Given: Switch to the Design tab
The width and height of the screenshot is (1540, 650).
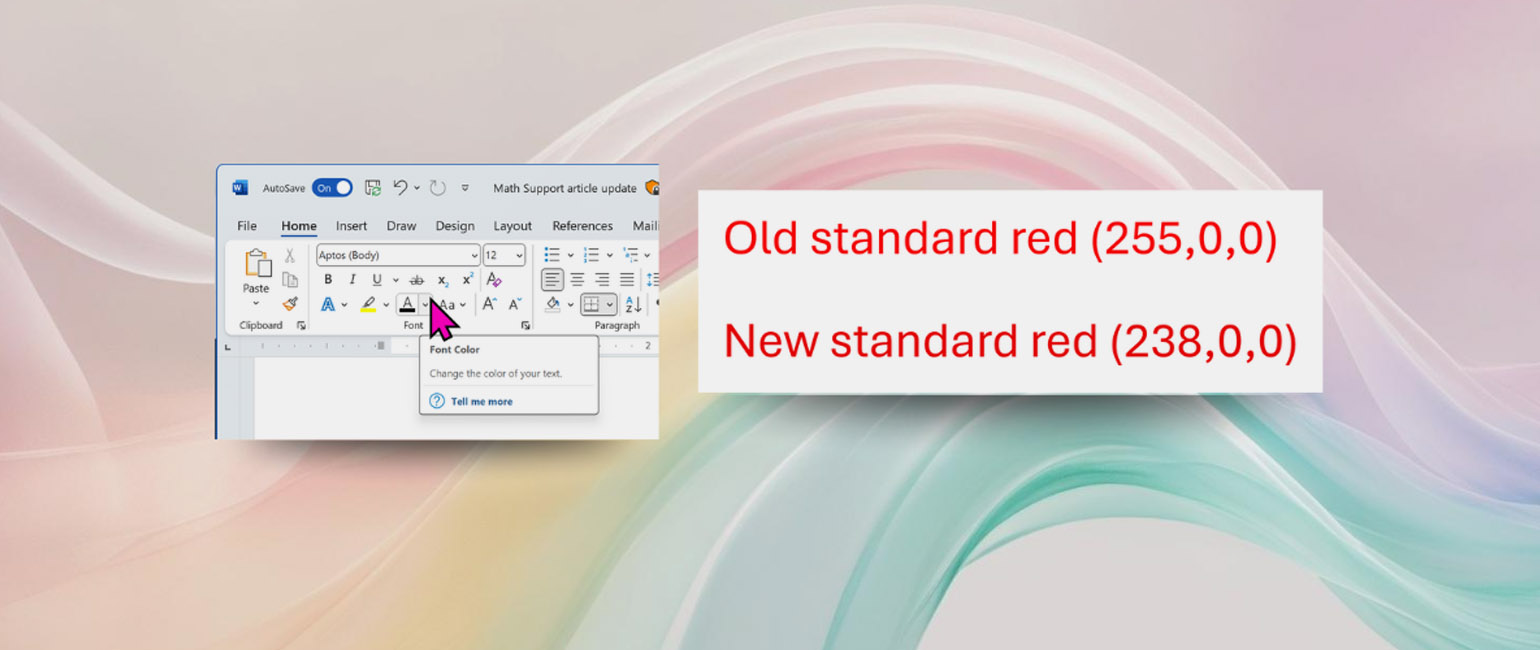Looking at the screenshot, I should click(455, 226).
